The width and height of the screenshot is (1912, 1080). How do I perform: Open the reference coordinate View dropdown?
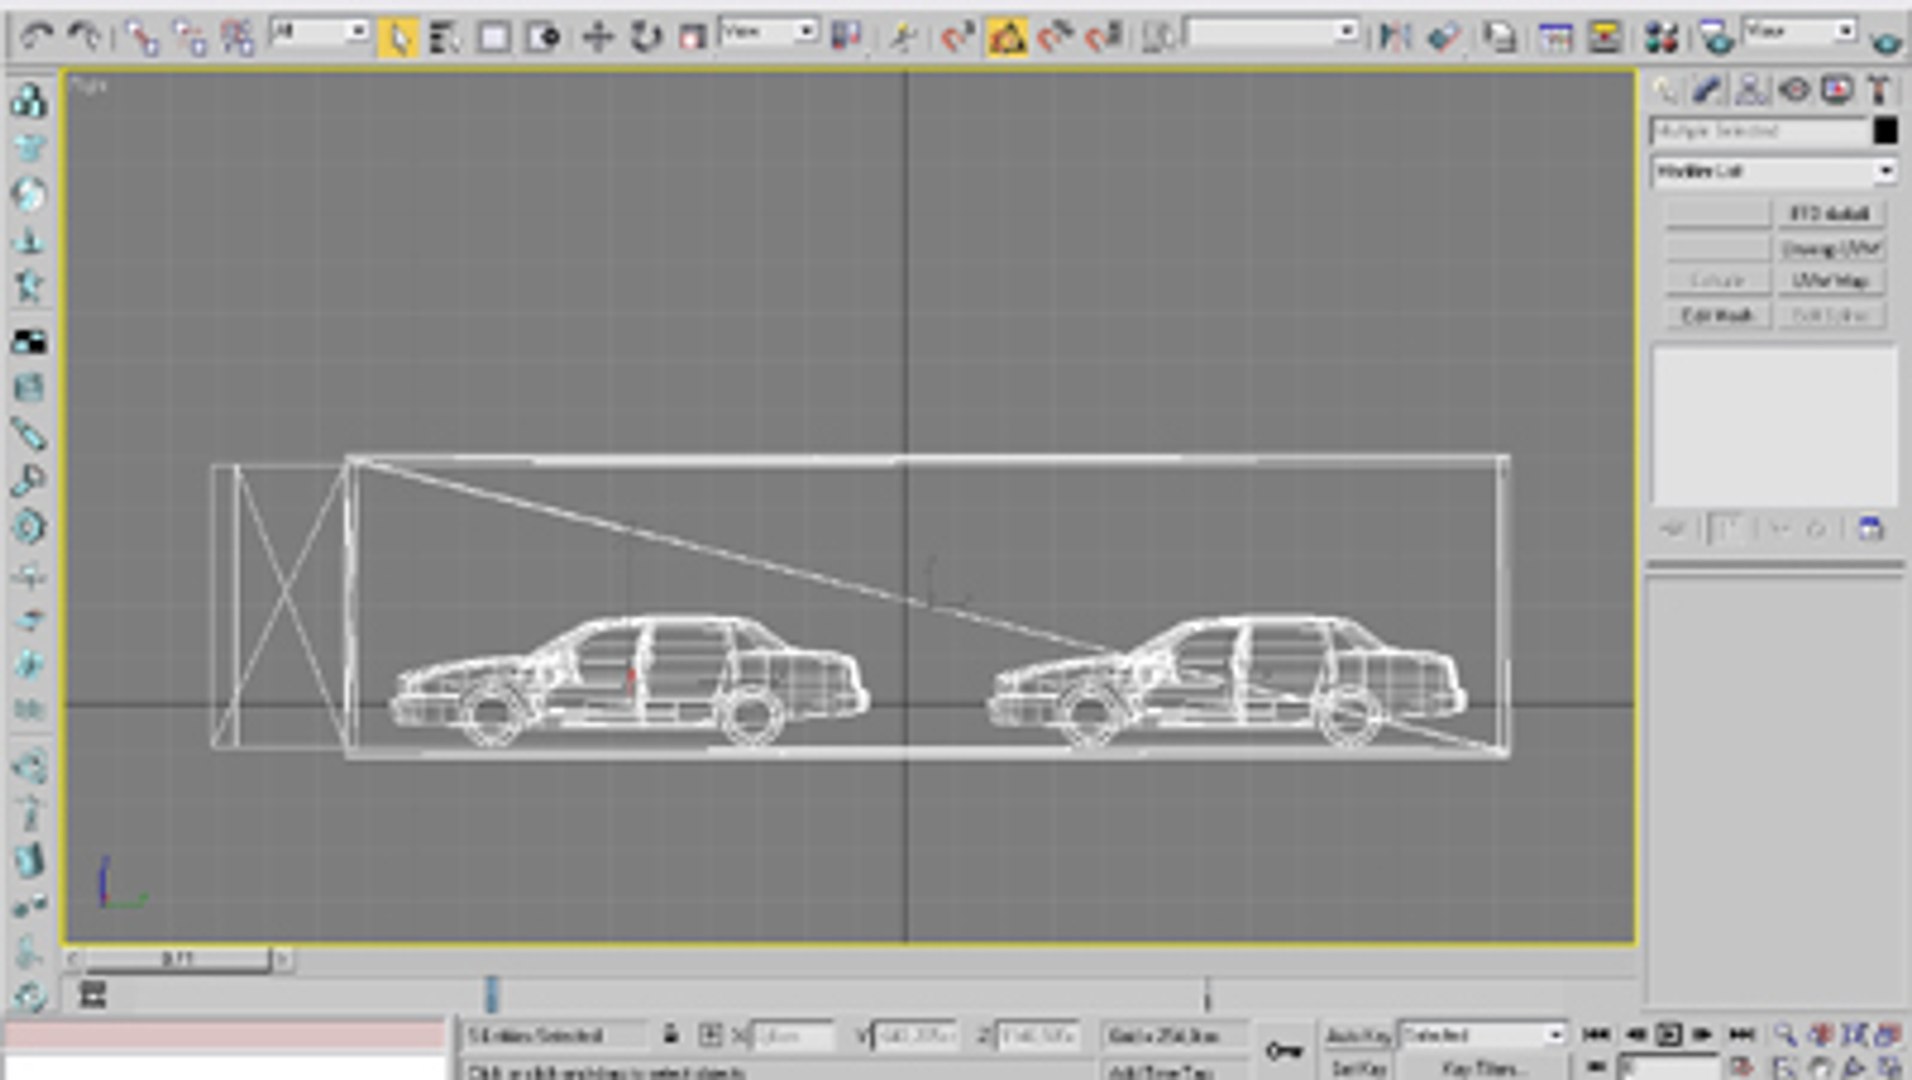click(x=768, y=32)
